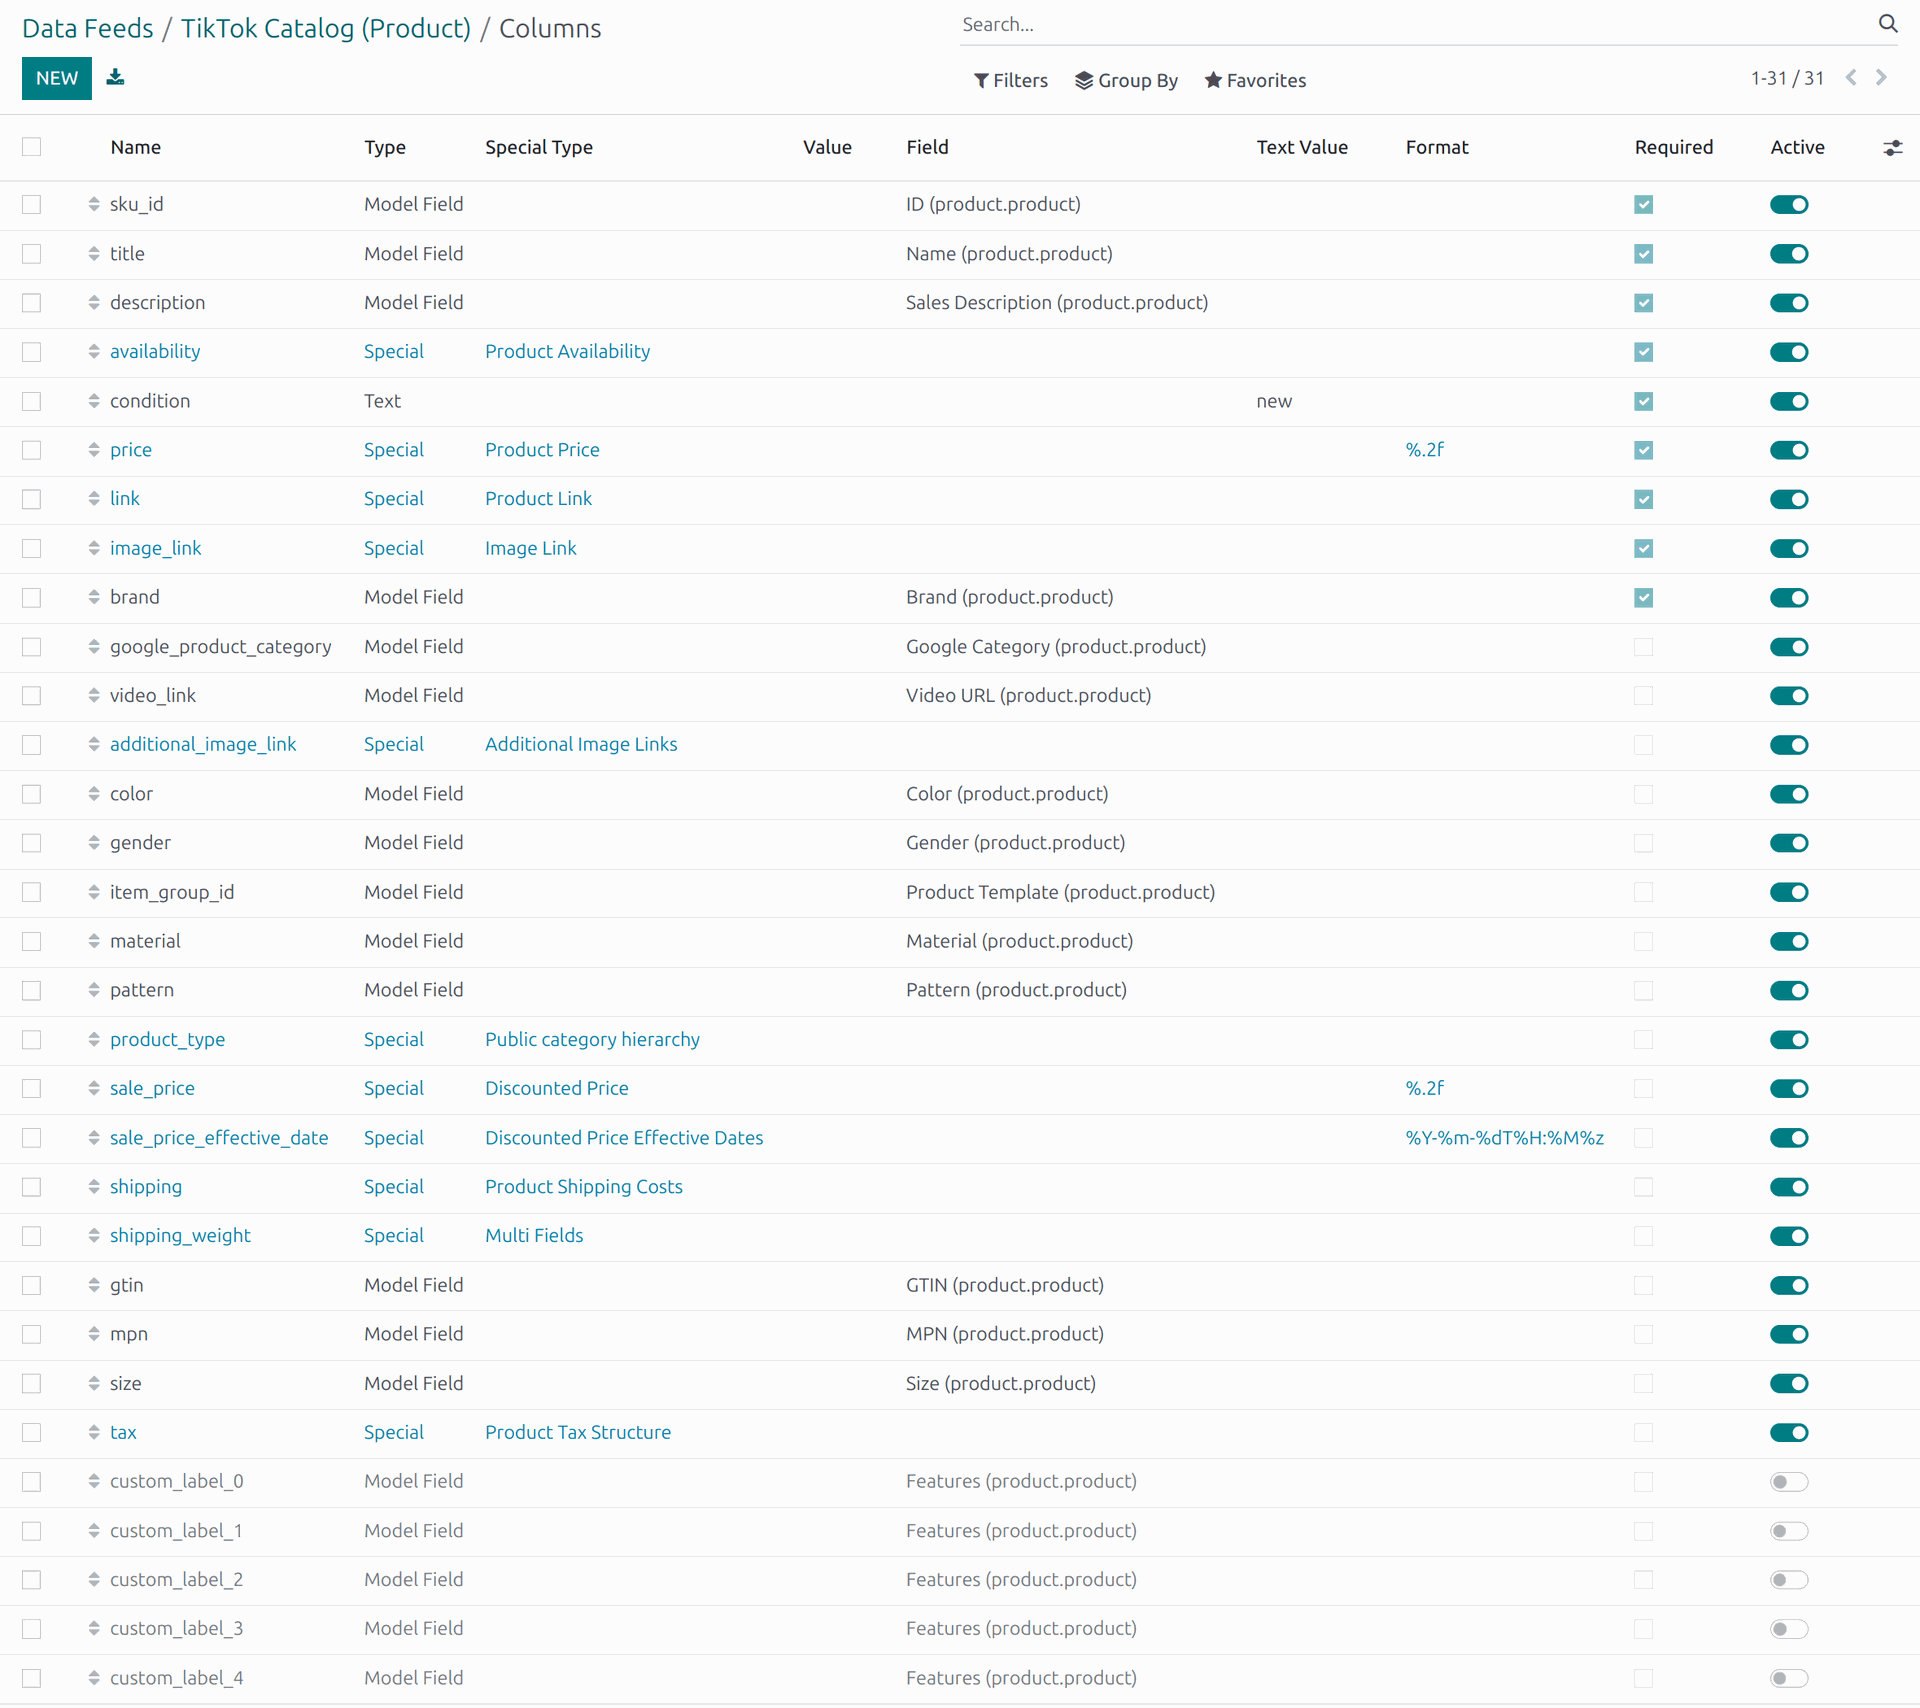Select the custom_label_2 row checkbox
This screenshot has width=1920, height=1708.
[x=32, y=1580]
